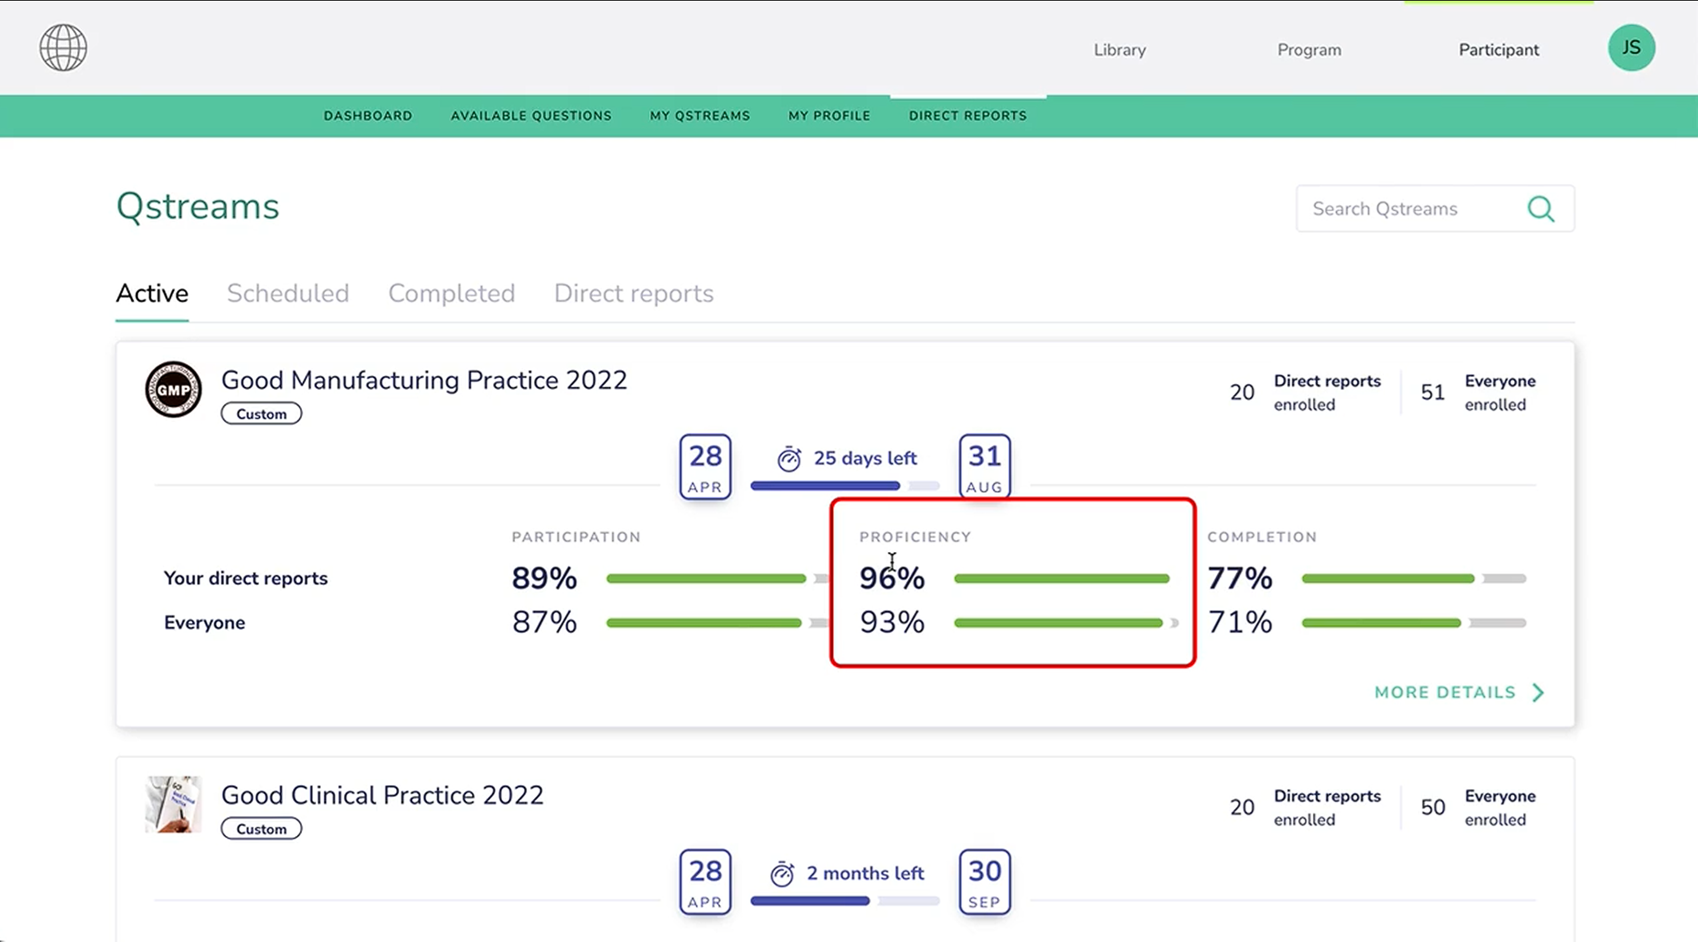This screenshot has height=942, width=1698.
Task: Click Your direct reports row label
Action: [x=246, y=578]
